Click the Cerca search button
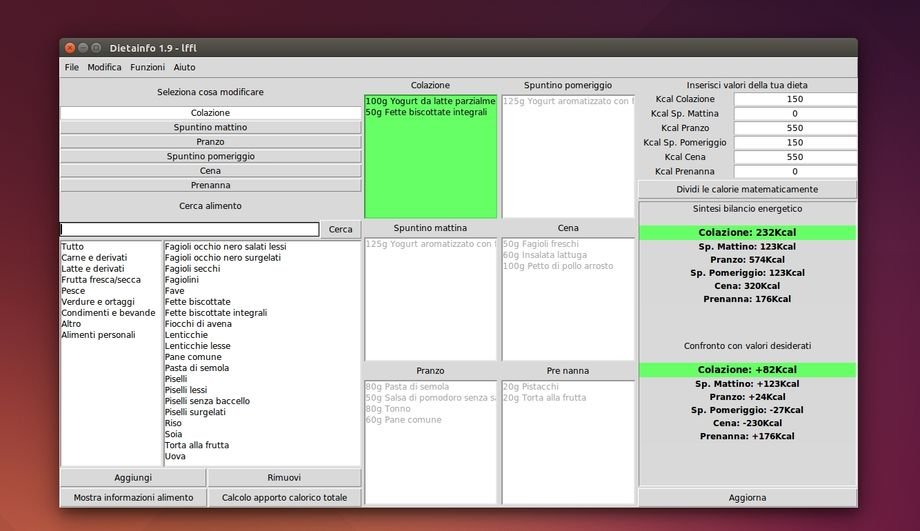The image size is (920, 531). coord(341,229)
